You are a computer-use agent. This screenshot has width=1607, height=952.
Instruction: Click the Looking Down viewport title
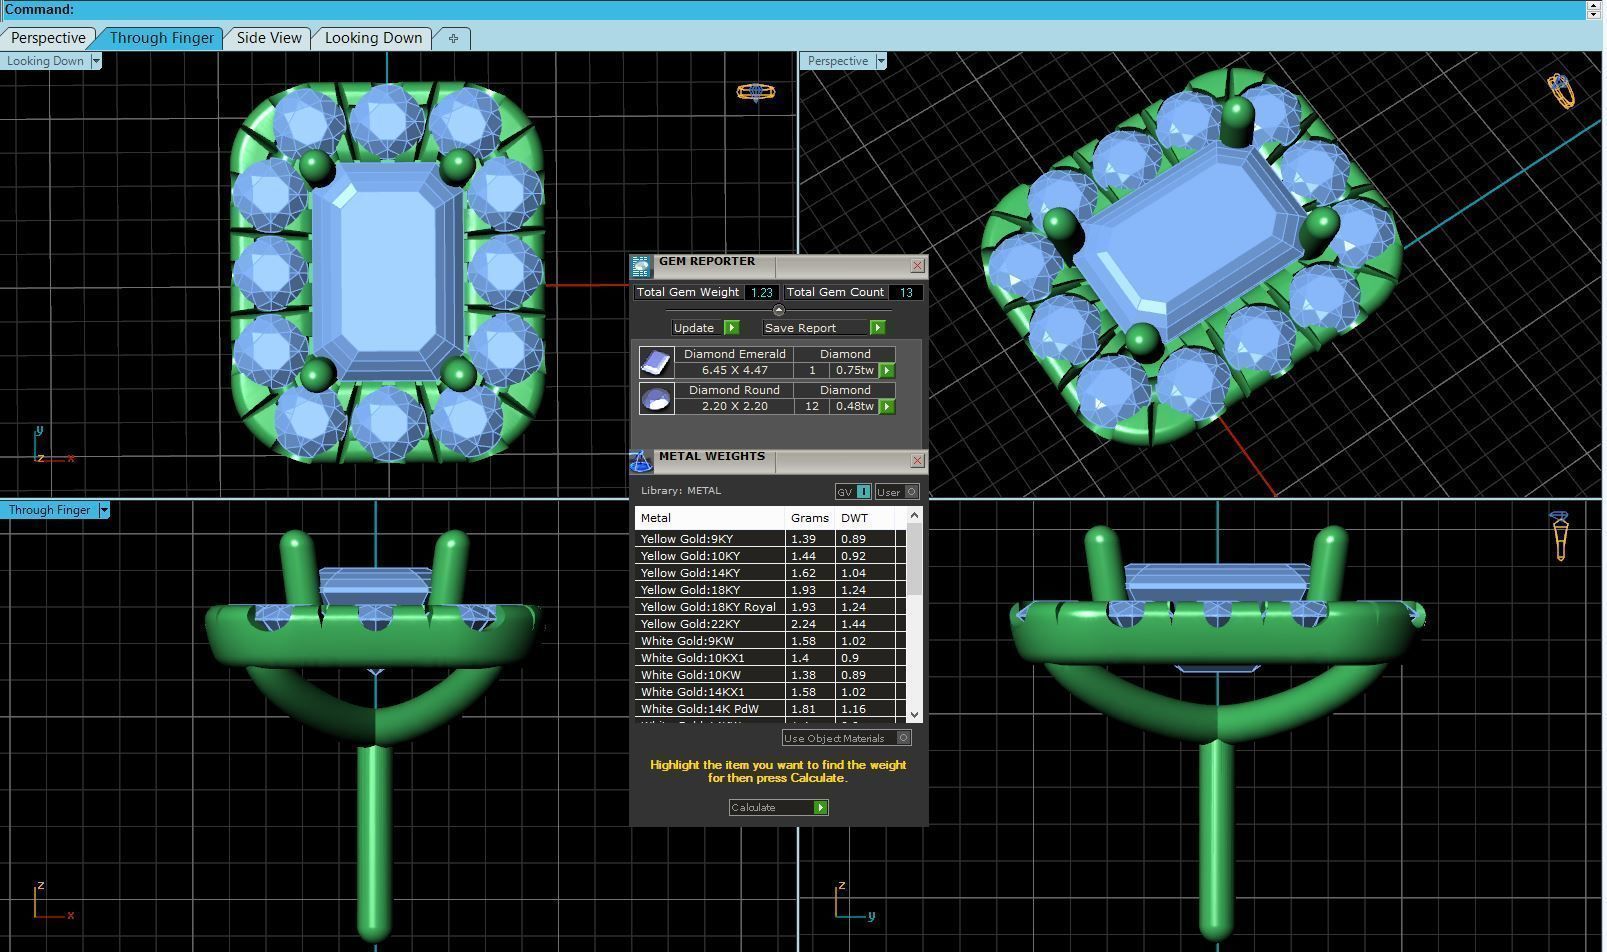click(x=46, y=61)
